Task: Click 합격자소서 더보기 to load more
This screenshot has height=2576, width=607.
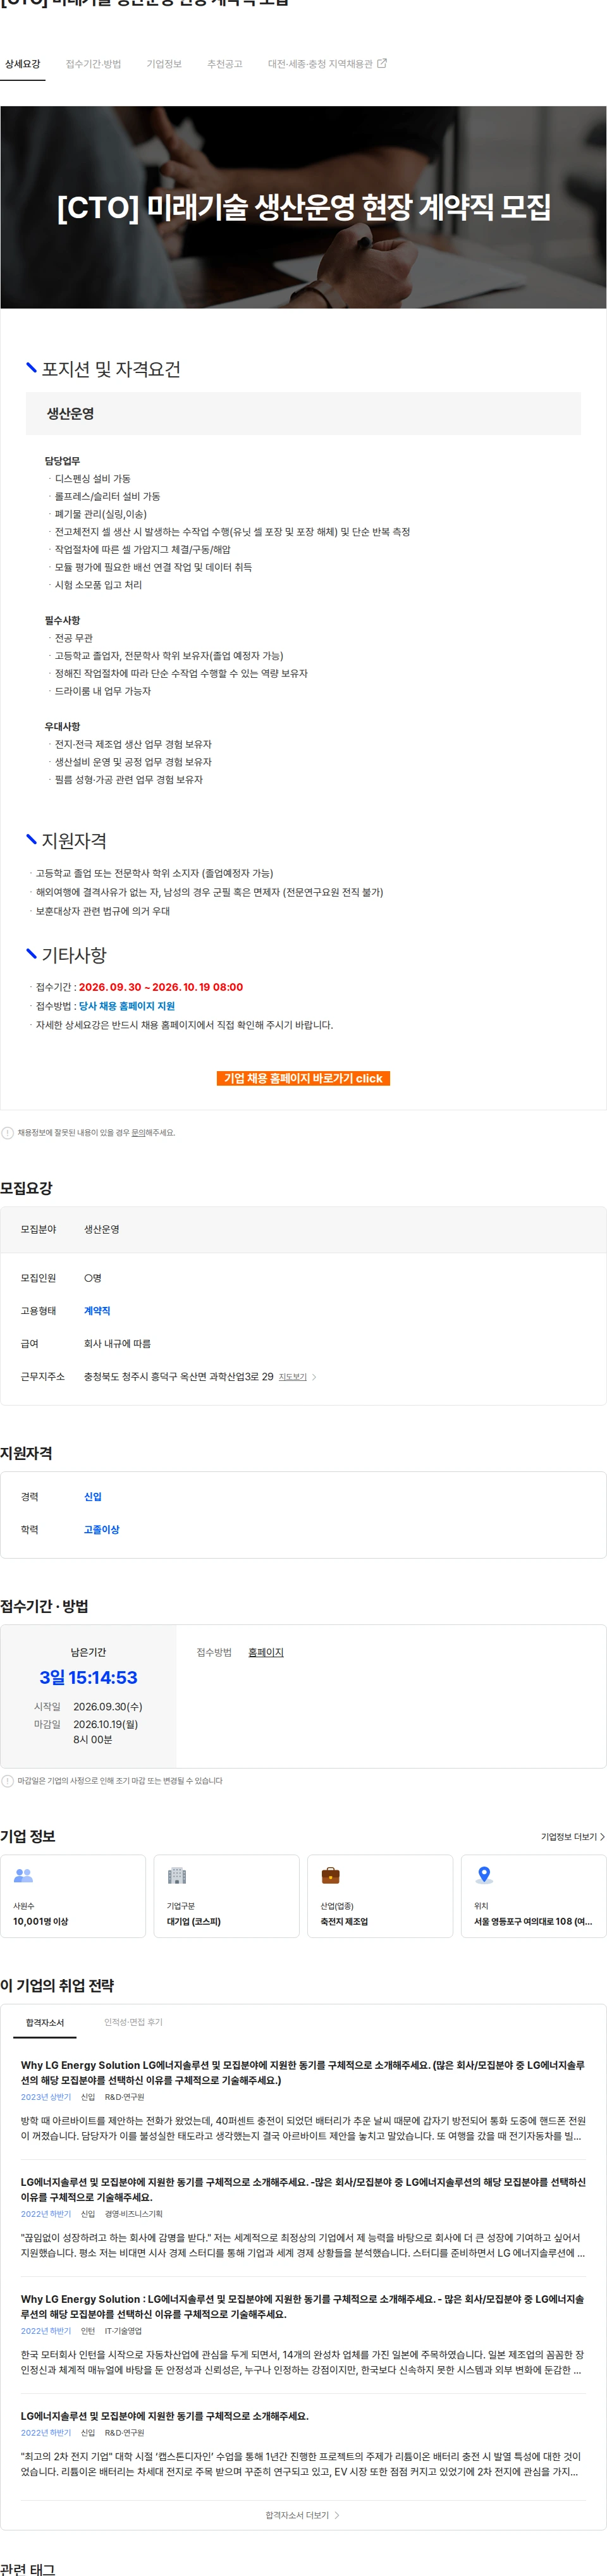Action: point(302,2515)
